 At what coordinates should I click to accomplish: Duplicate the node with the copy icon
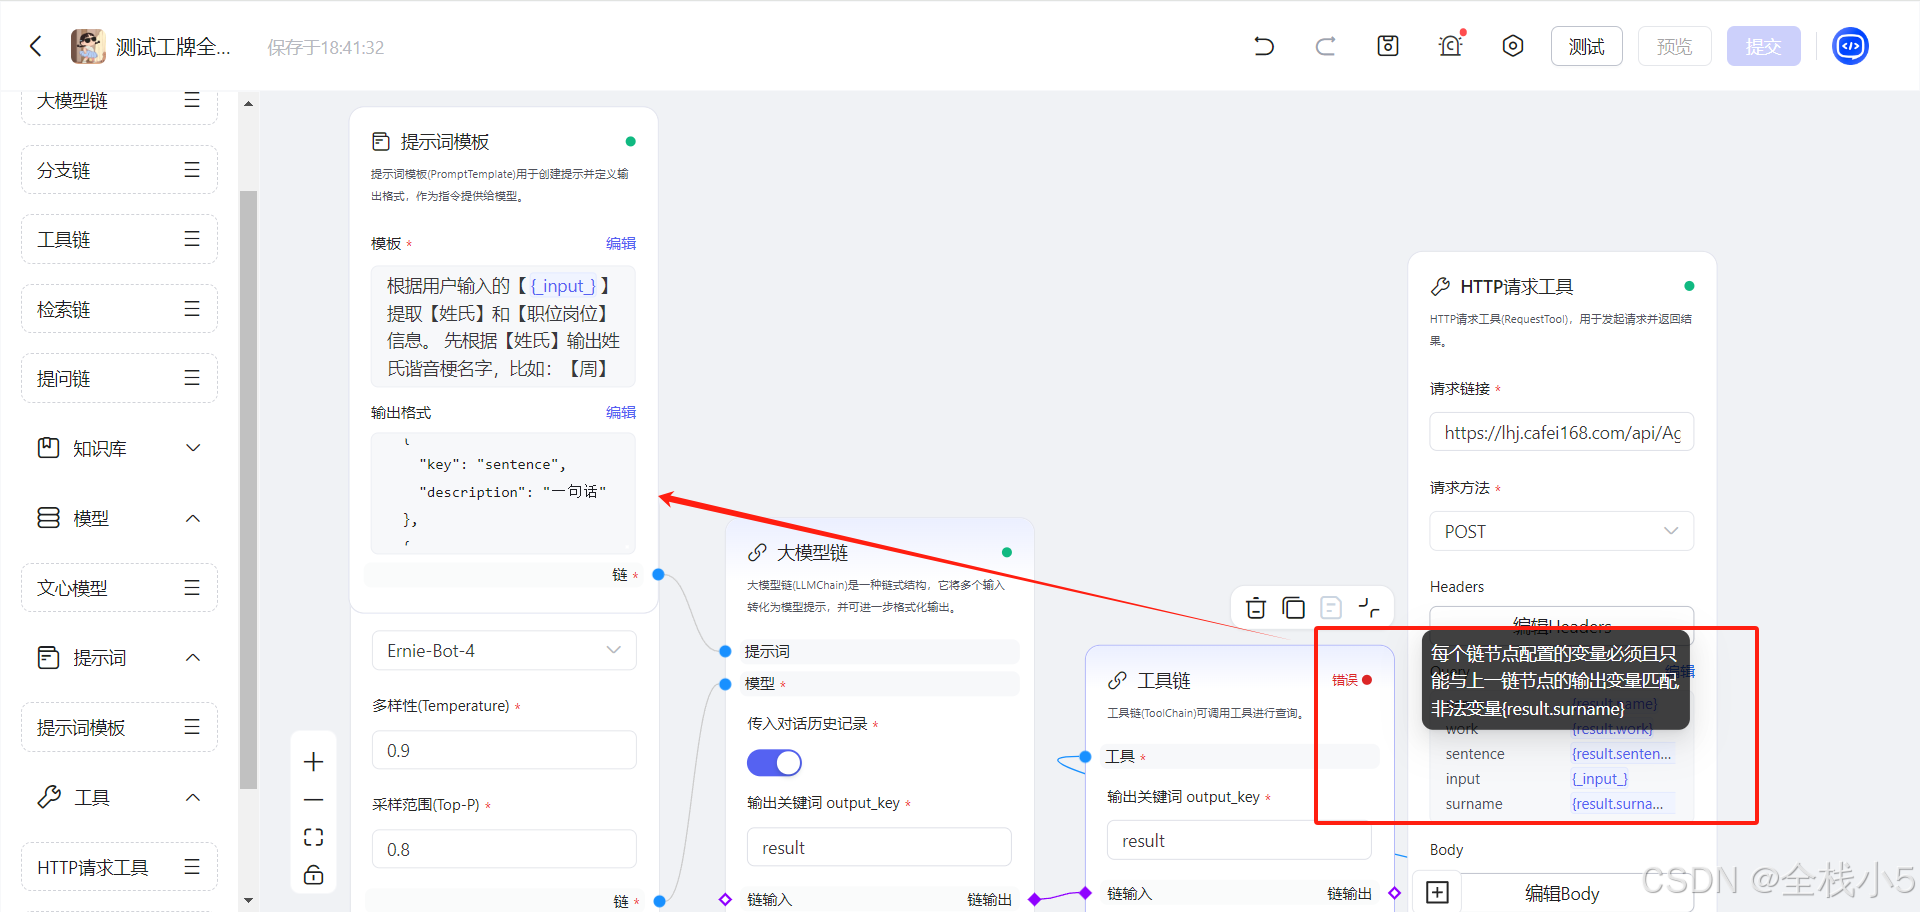pos(1293,607)
